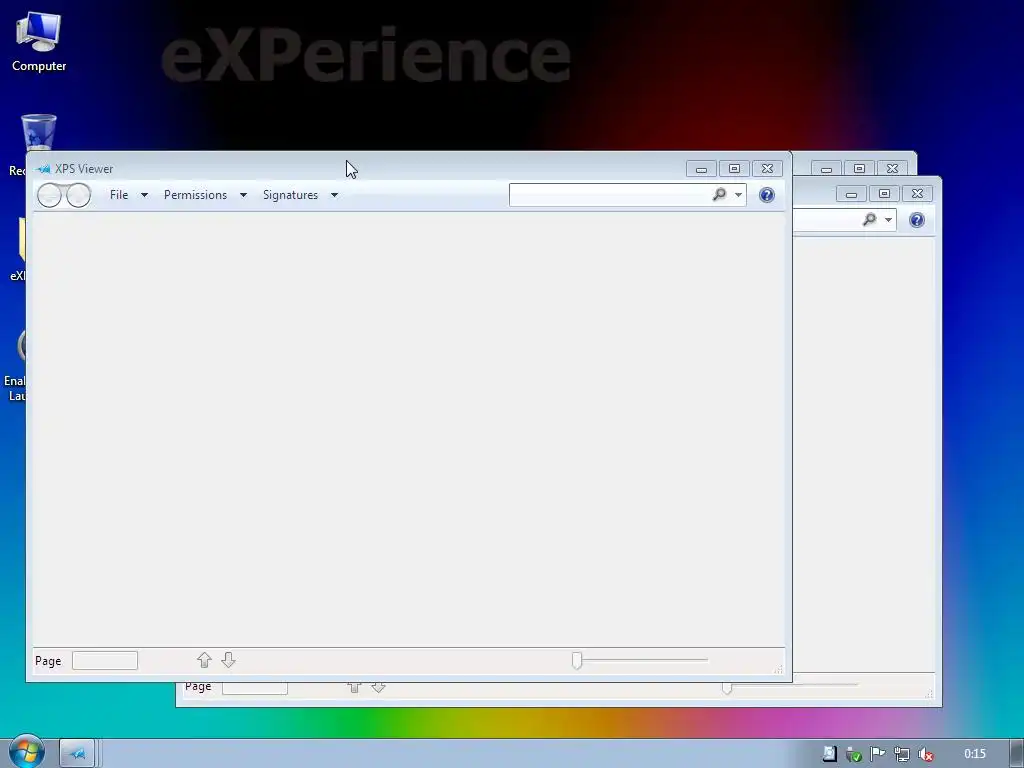The height and width of the screenshot is (768, 1024).
Task: Close the front XPS Viewer window
Action: [x=767, y=169]
